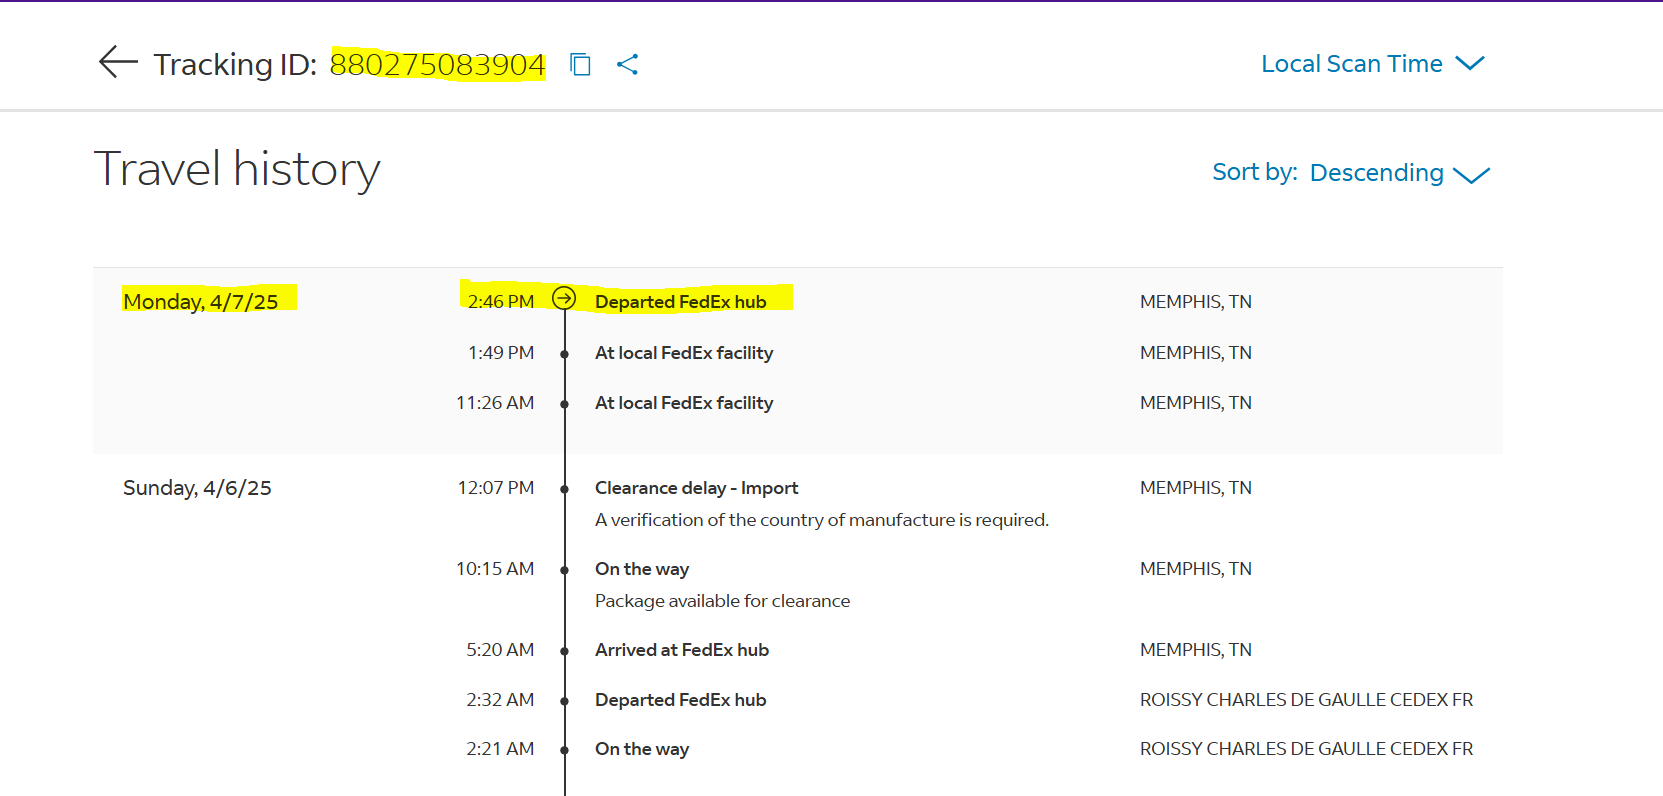1663x796 pixels.
Task: Click MEMPHIS, TN in the 10:15 AM row
Action: (1196, 568)
